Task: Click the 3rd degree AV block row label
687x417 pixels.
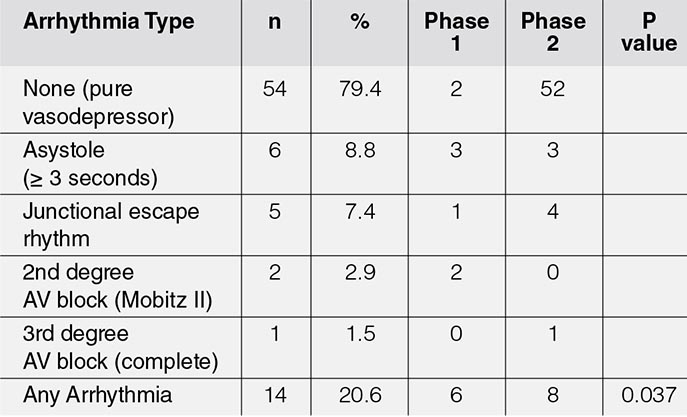Action: click(120, 347)
